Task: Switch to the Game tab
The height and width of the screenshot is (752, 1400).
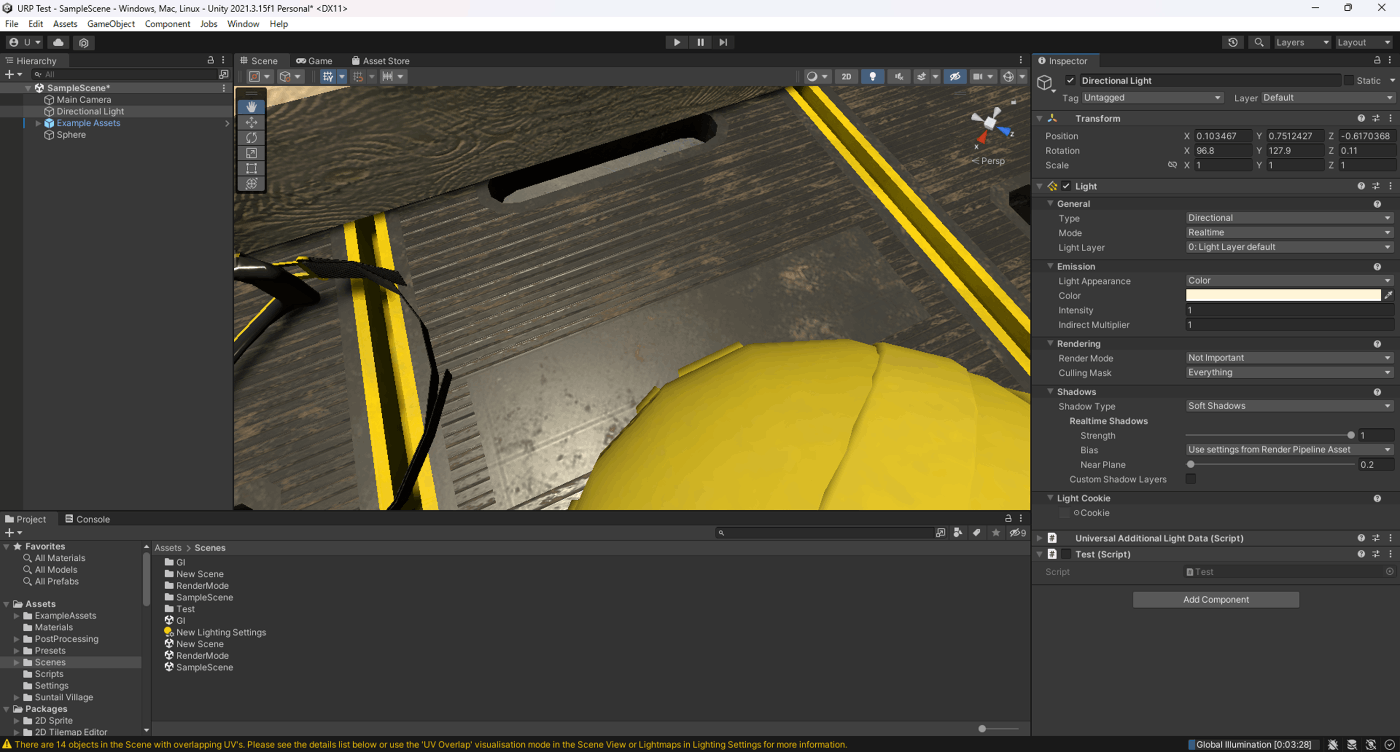Action: (314, 61)
